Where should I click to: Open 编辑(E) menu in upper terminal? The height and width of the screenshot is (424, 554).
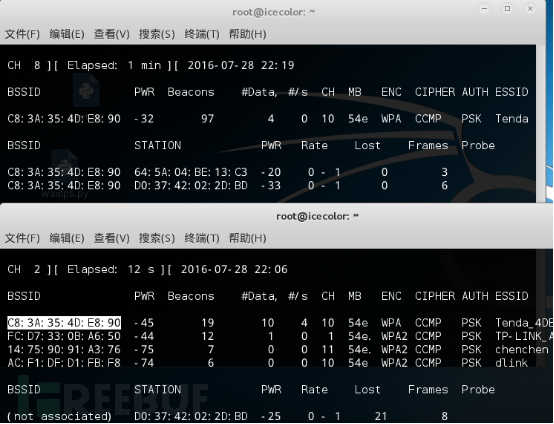67,34
